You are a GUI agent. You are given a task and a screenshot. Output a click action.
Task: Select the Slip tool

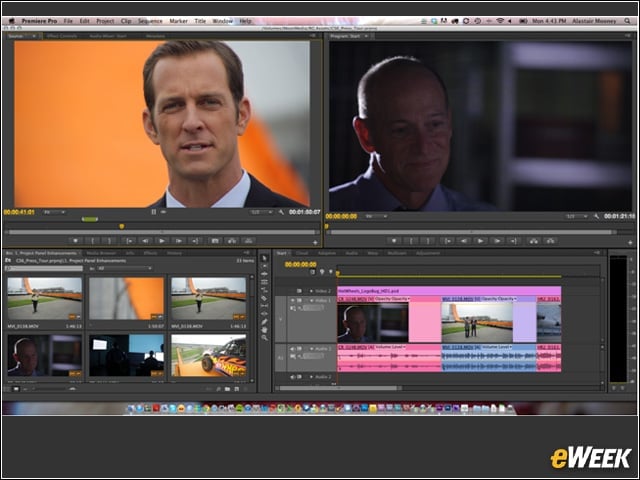click(264, 306)
